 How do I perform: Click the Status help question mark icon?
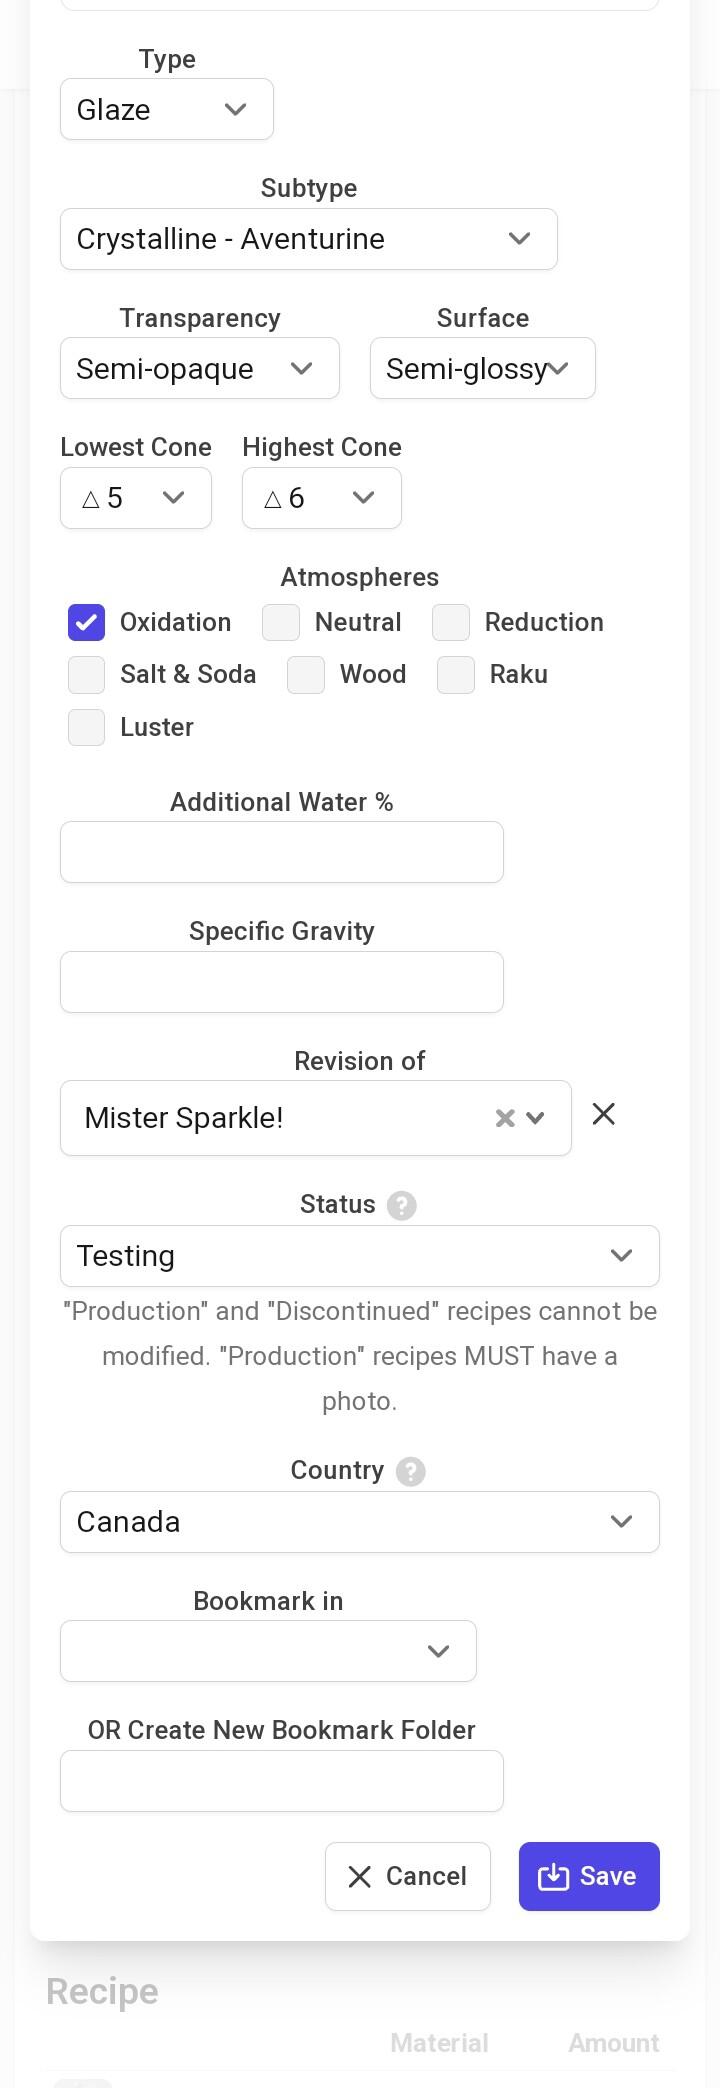pos(401,1205)
